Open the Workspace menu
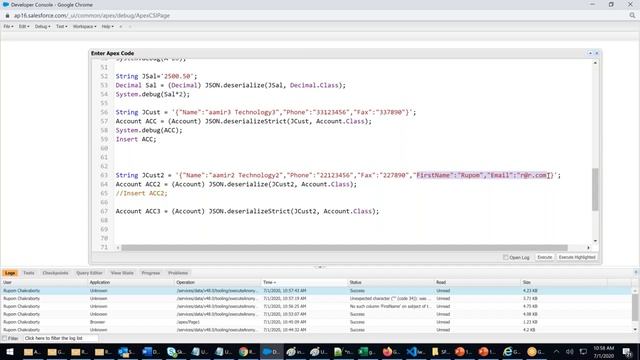640x360 pixels. 84,27
